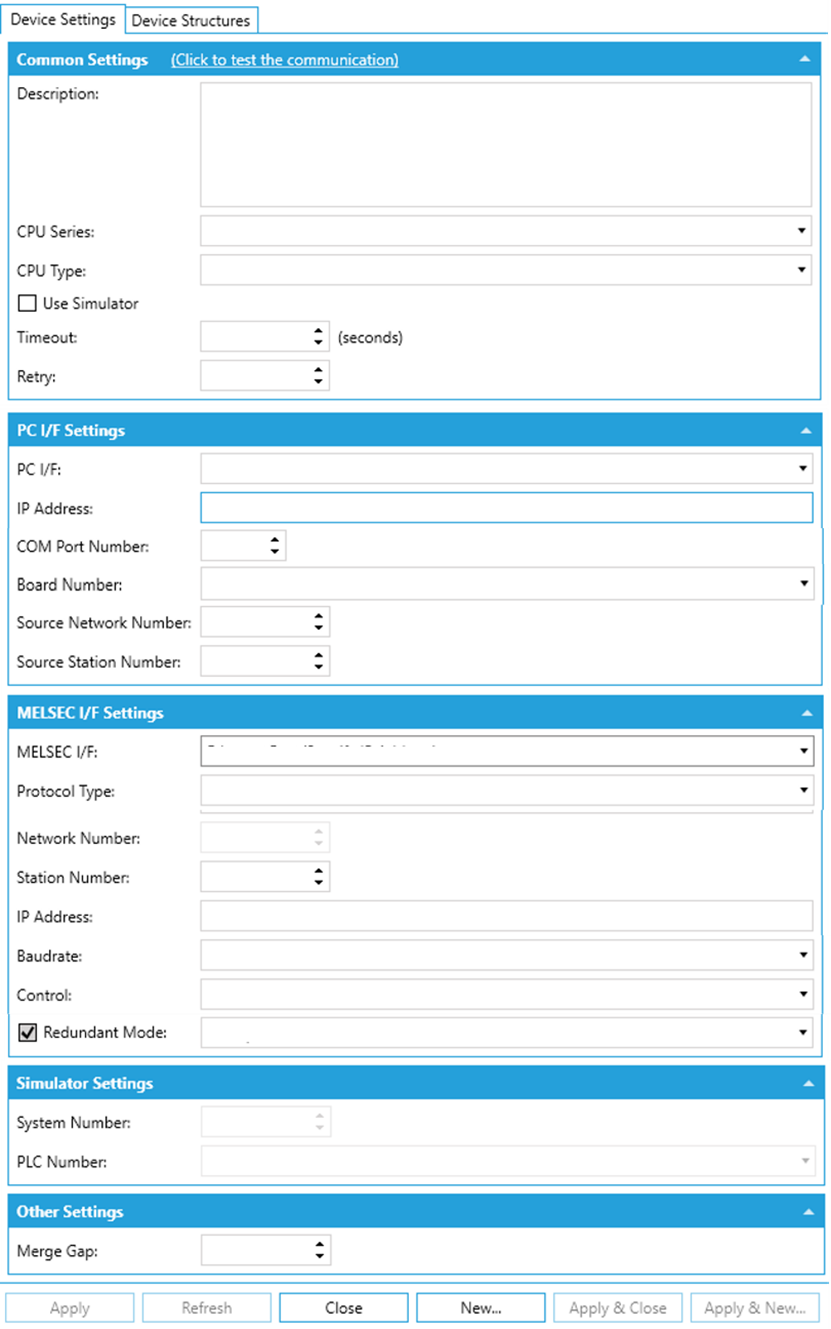This screenshot has width=831, height=1329.
Task: Collapse the Simulator Settings section arrow
Action: pos(805,1083)
